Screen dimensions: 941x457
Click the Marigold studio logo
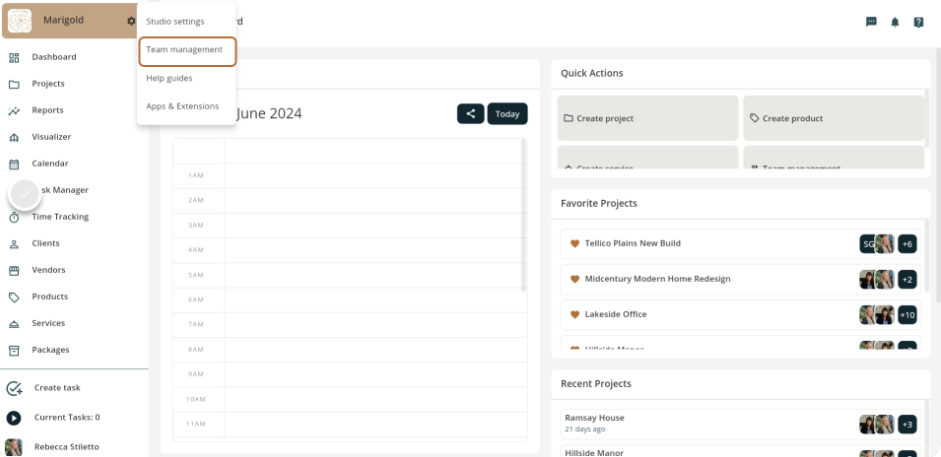pos(20,21)
